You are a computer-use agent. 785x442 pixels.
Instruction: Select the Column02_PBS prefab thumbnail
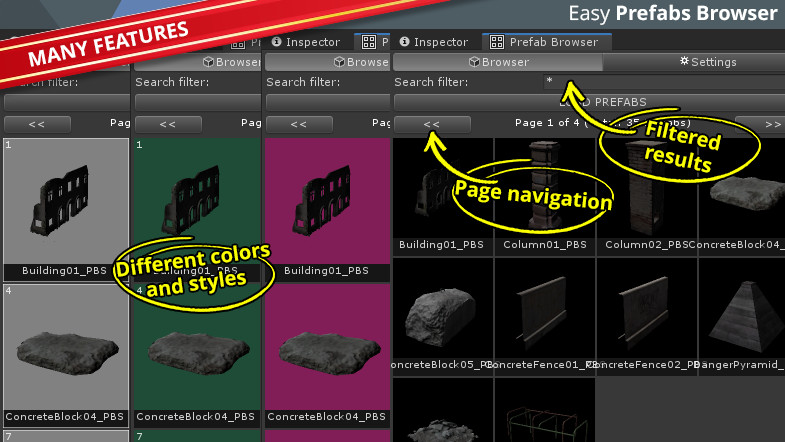[x=647, y=189]
